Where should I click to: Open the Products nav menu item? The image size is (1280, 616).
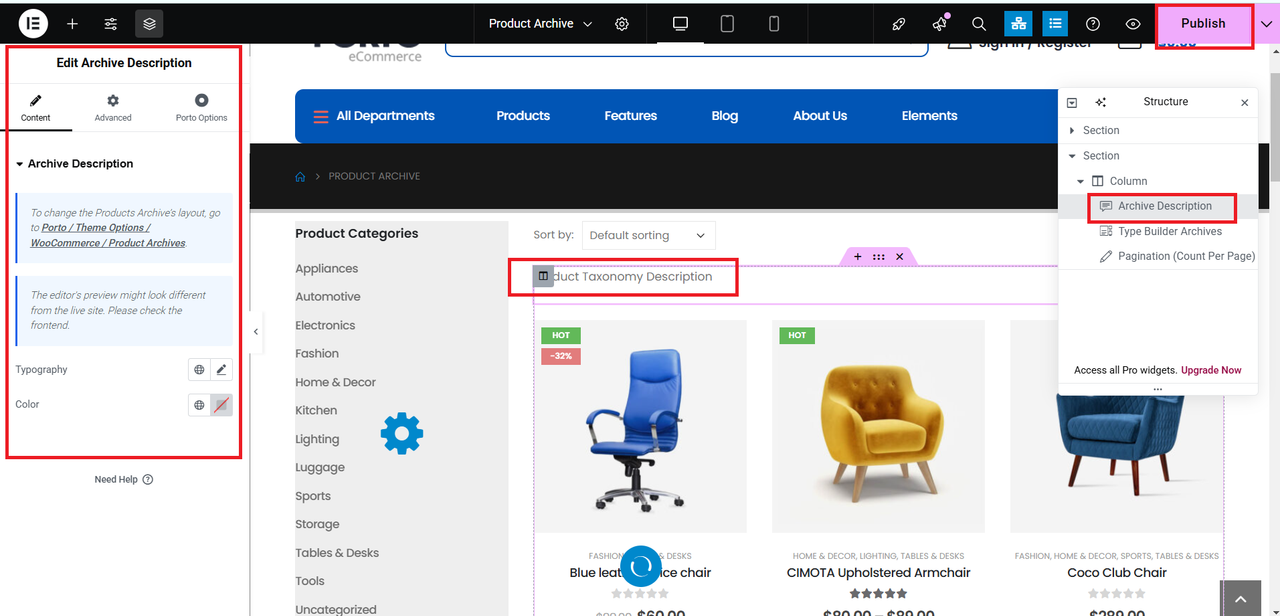523,116
